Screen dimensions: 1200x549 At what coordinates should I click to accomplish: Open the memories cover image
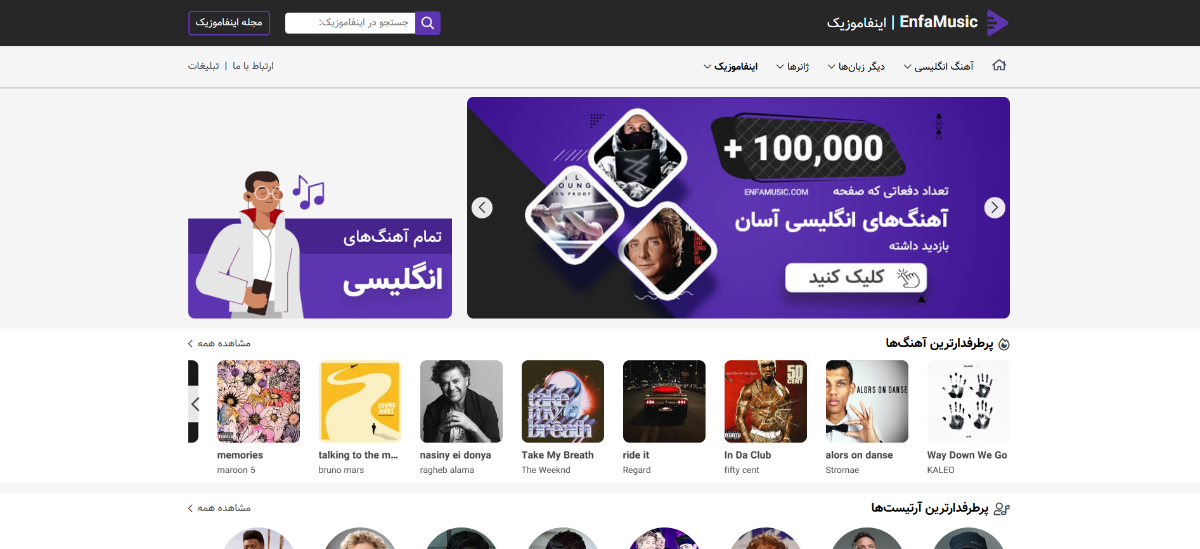point(258,401)
